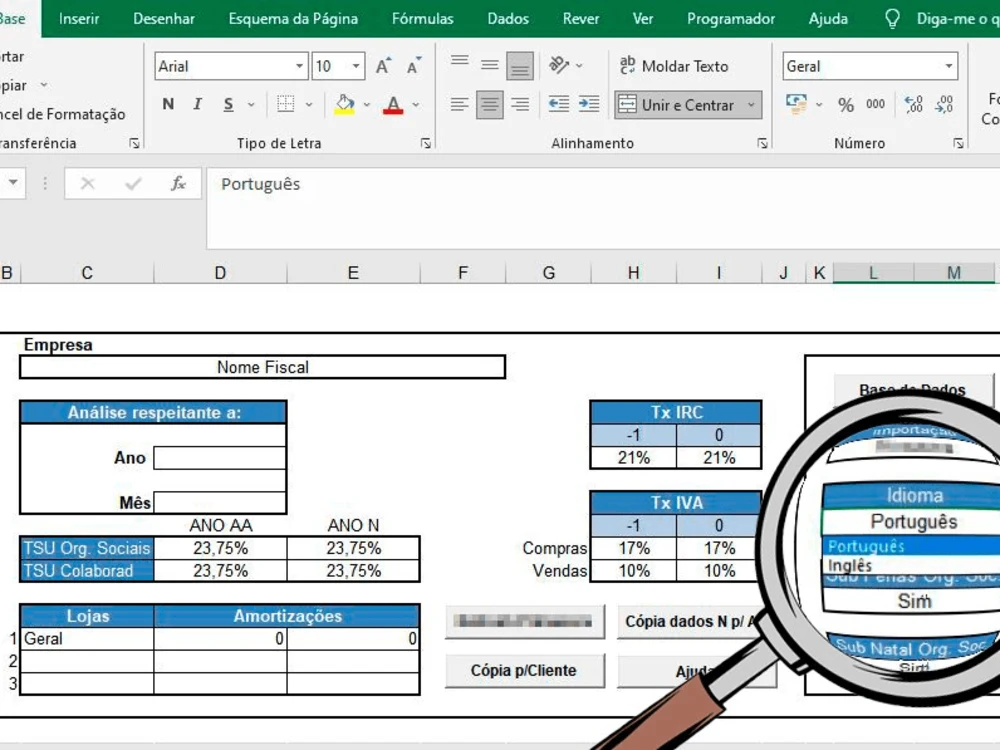Apply italic with the I button

click(198, 104)
